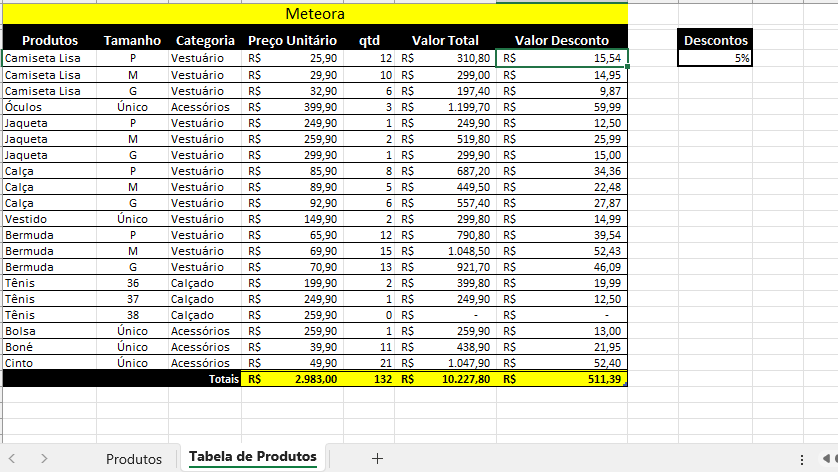Select Valor Total cell 310,80

(445, 58)
